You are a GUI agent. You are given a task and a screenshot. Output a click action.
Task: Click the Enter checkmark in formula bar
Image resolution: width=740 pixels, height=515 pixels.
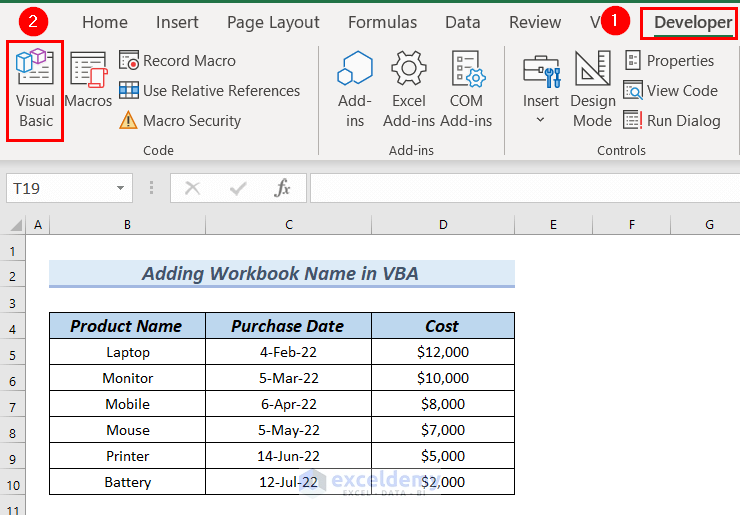[x=238, y=188]
